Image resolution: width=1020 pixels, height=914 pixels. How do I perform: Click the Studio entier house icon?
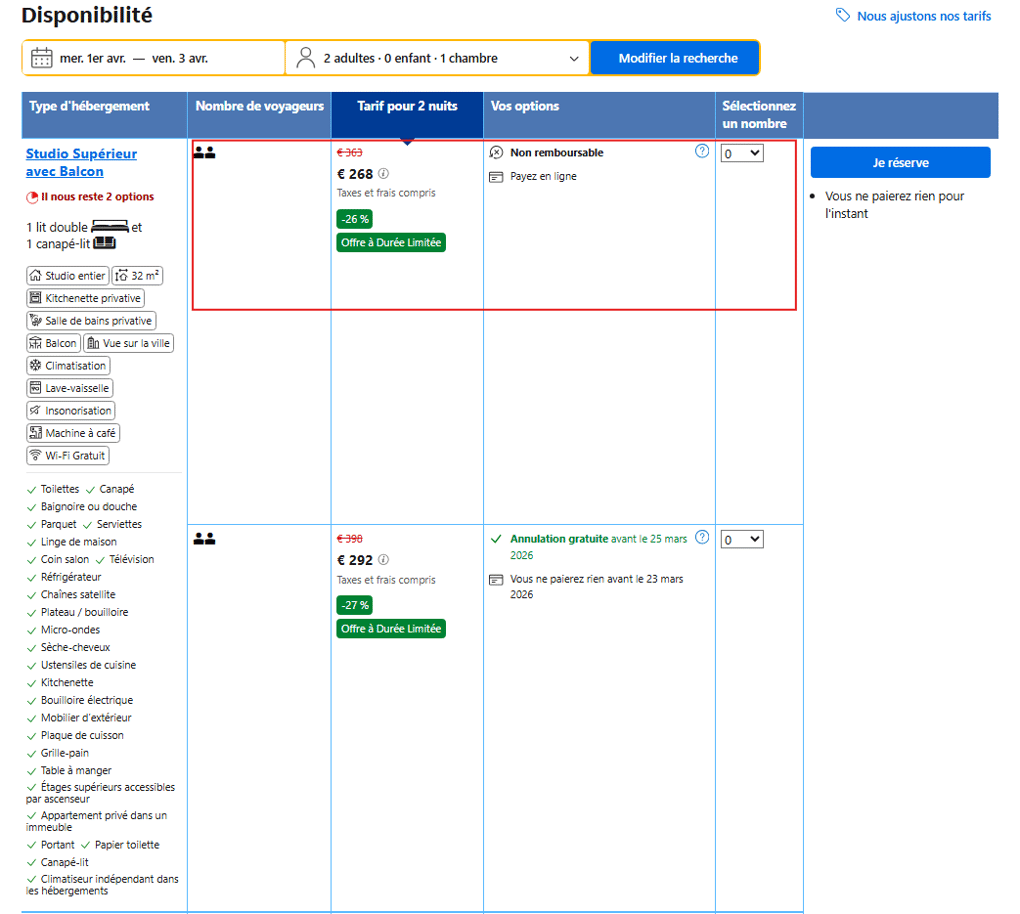[x=36, y=276]
